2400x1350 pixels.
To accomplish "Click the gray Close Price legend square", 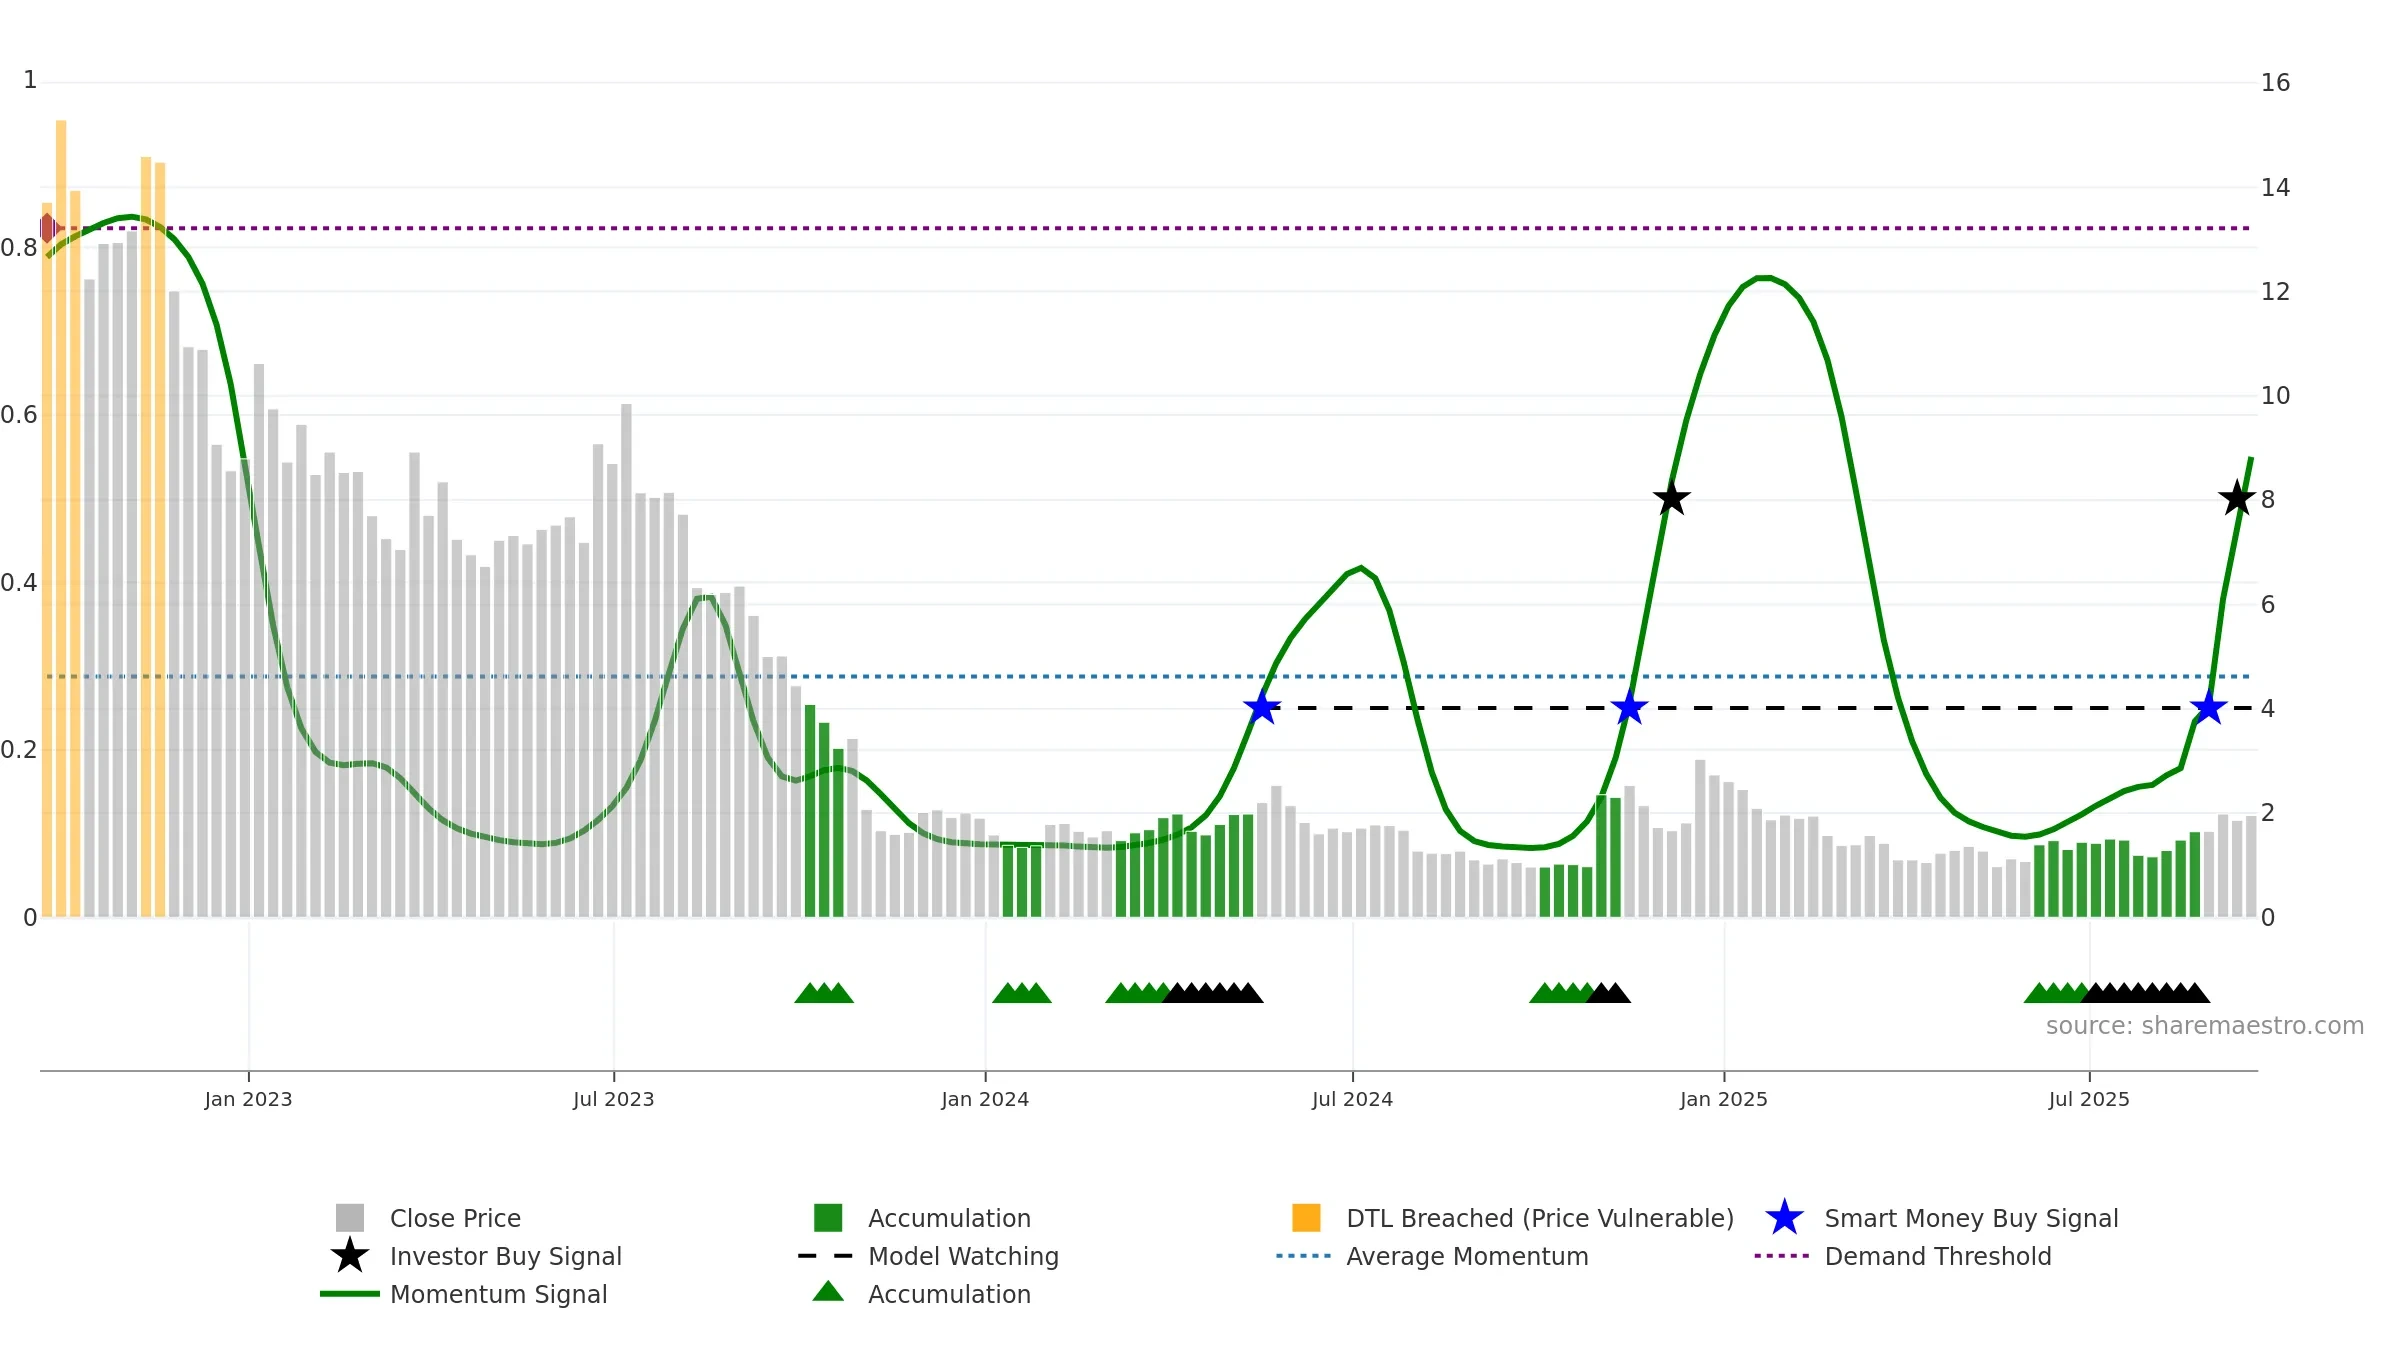I will [350, 1218].
